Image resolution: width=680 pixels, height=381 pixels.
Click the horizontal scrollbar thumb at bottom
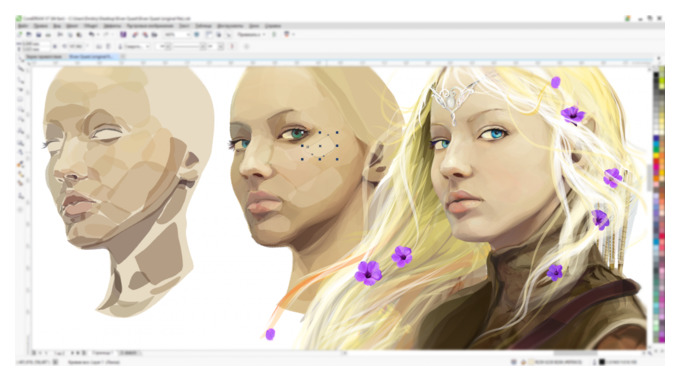click(x=575, y=353)
